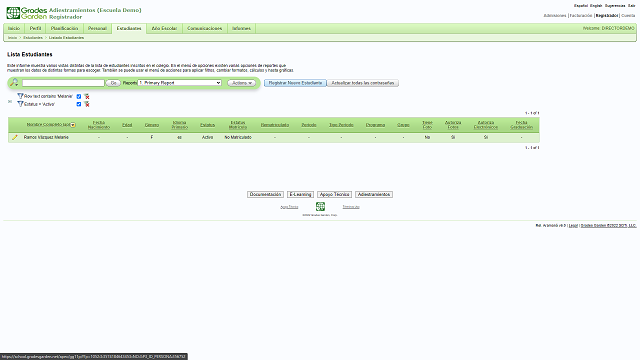
Task: Go to the Admisiones module
Action: (555, 16)
